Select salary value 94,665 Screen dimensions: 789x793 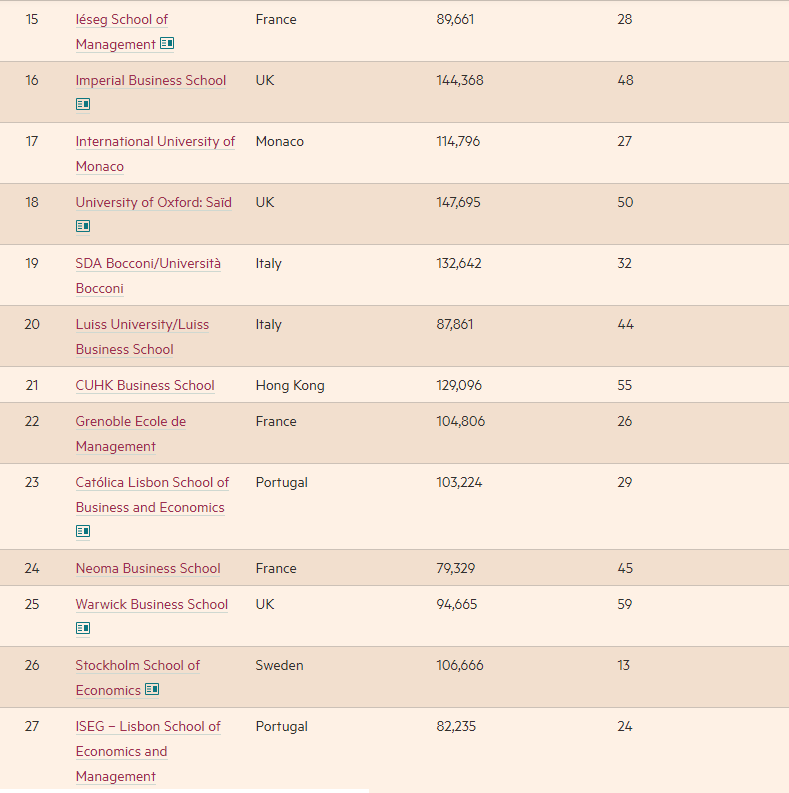point(457,604)
